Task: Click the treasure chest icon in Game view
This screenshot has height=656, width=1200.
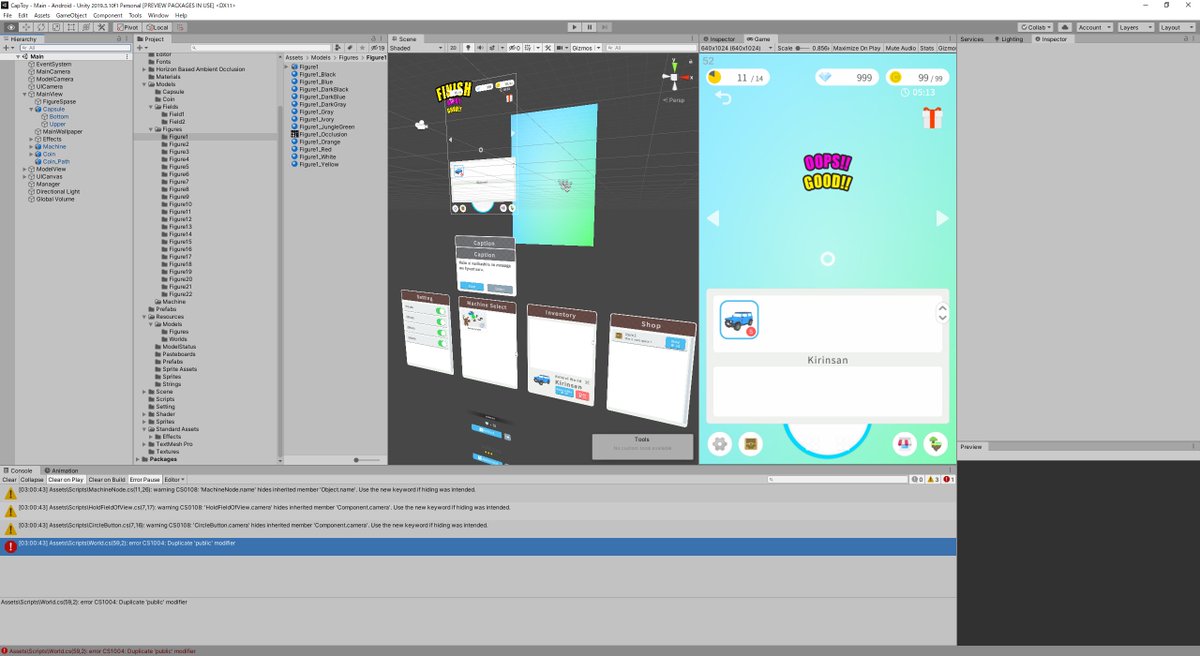Action: [x=749, y=444]
